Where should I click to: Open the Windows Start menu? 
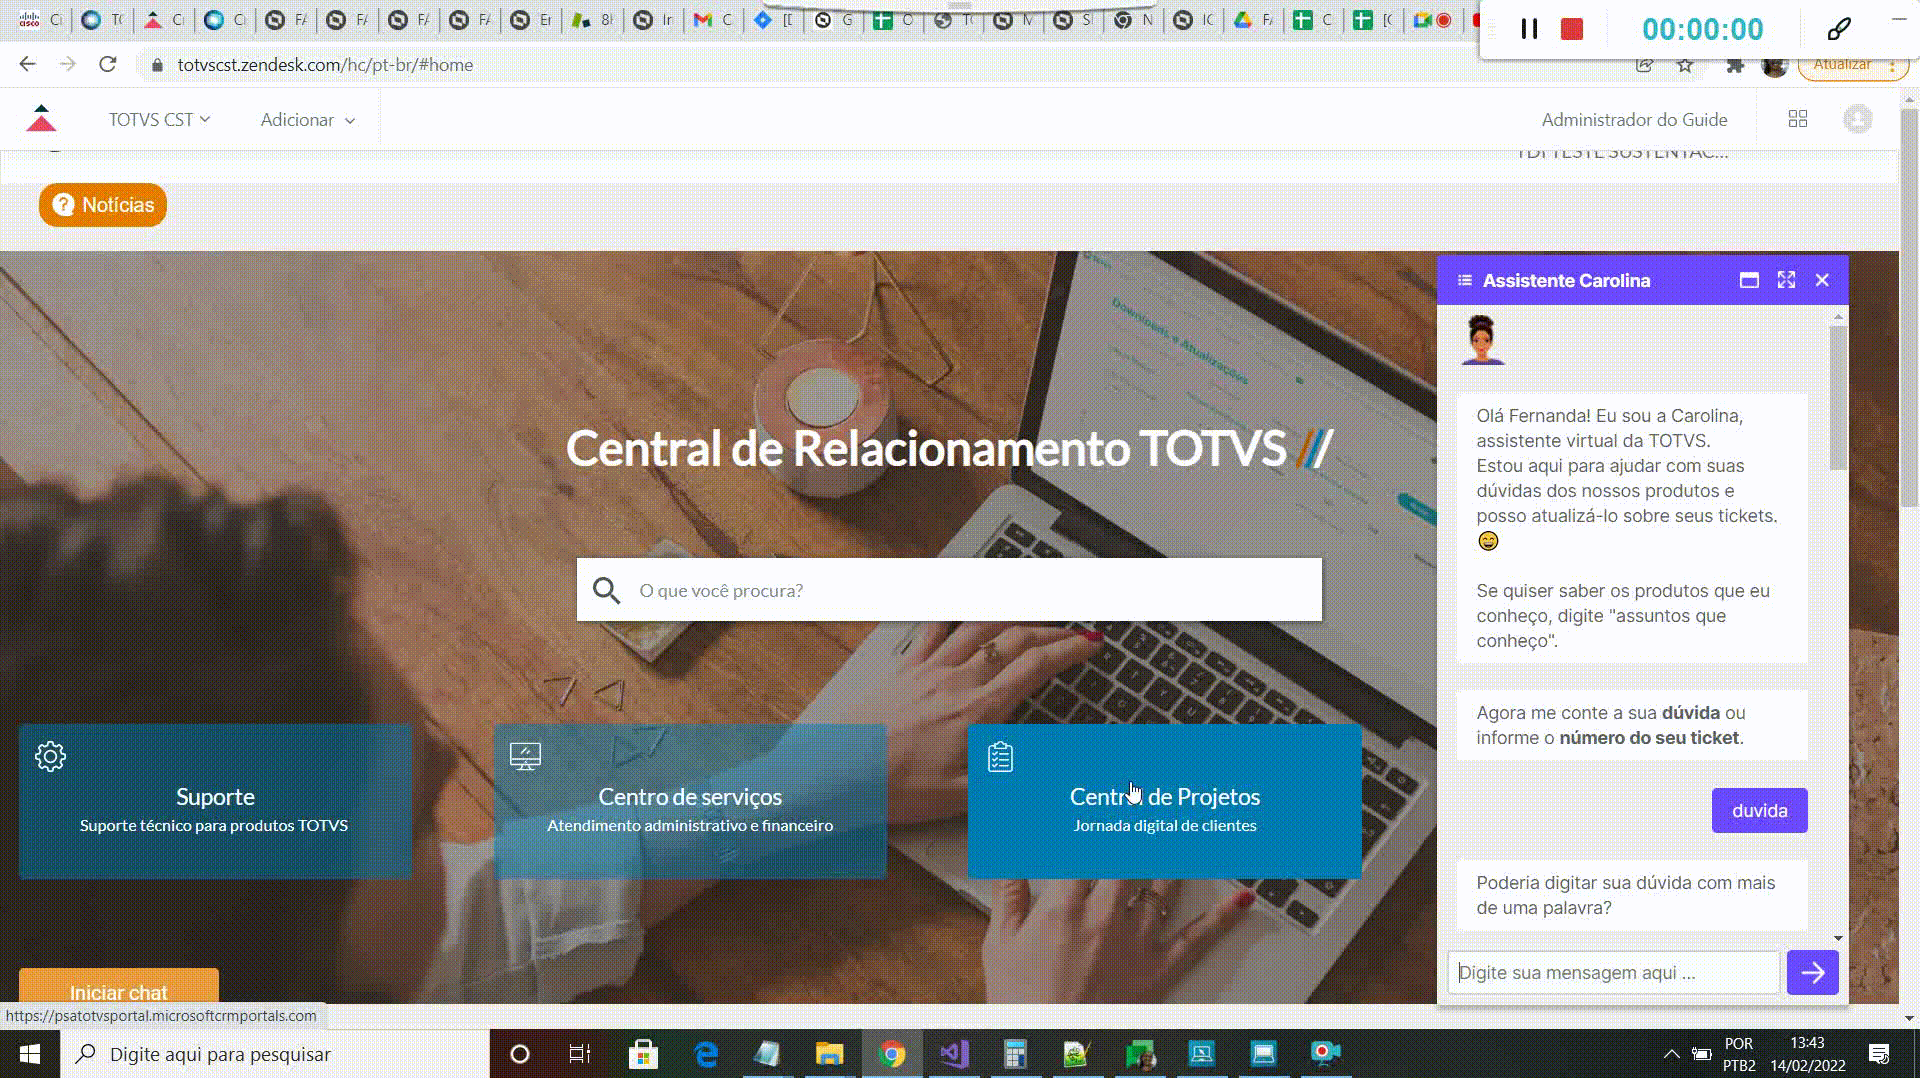point(30,1054)
